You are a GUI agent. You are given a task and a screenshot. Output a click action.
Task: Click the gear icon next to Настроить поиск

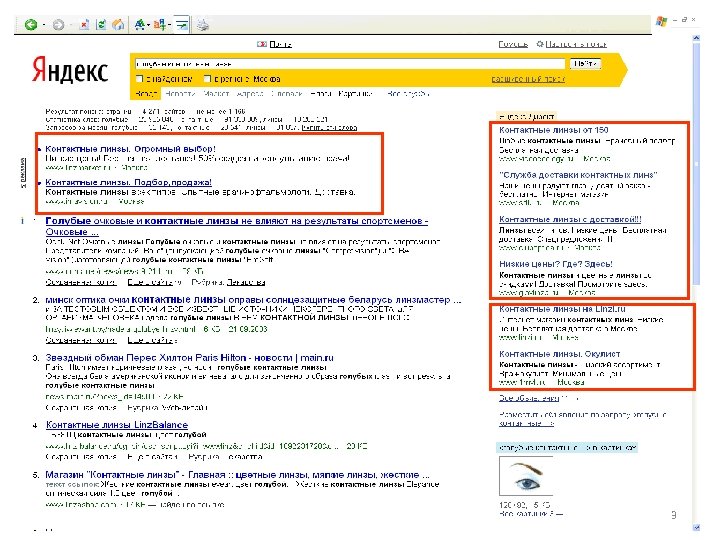(540, 44)
